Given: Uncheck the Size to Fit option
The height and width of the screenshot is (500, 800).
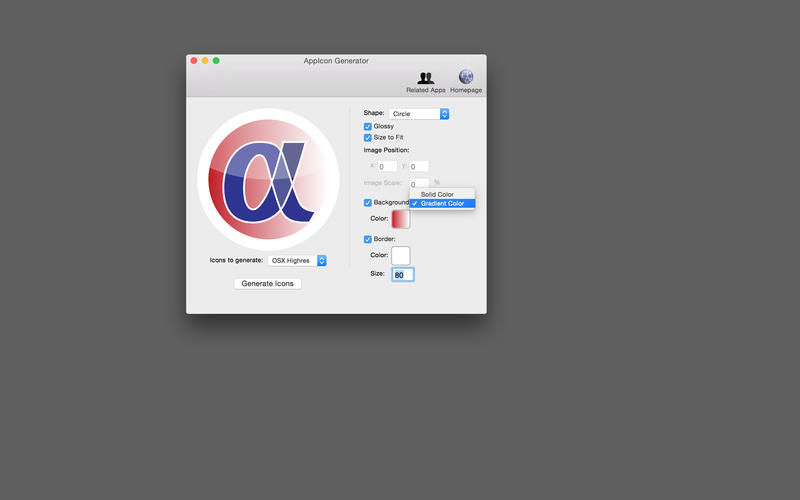Looking at the screenshot, I should 368,138.
